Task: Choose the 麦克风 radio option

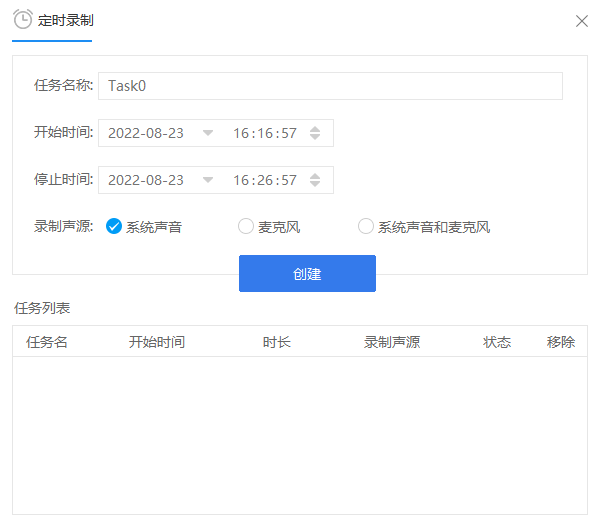Action: click(x=246, y=227)
